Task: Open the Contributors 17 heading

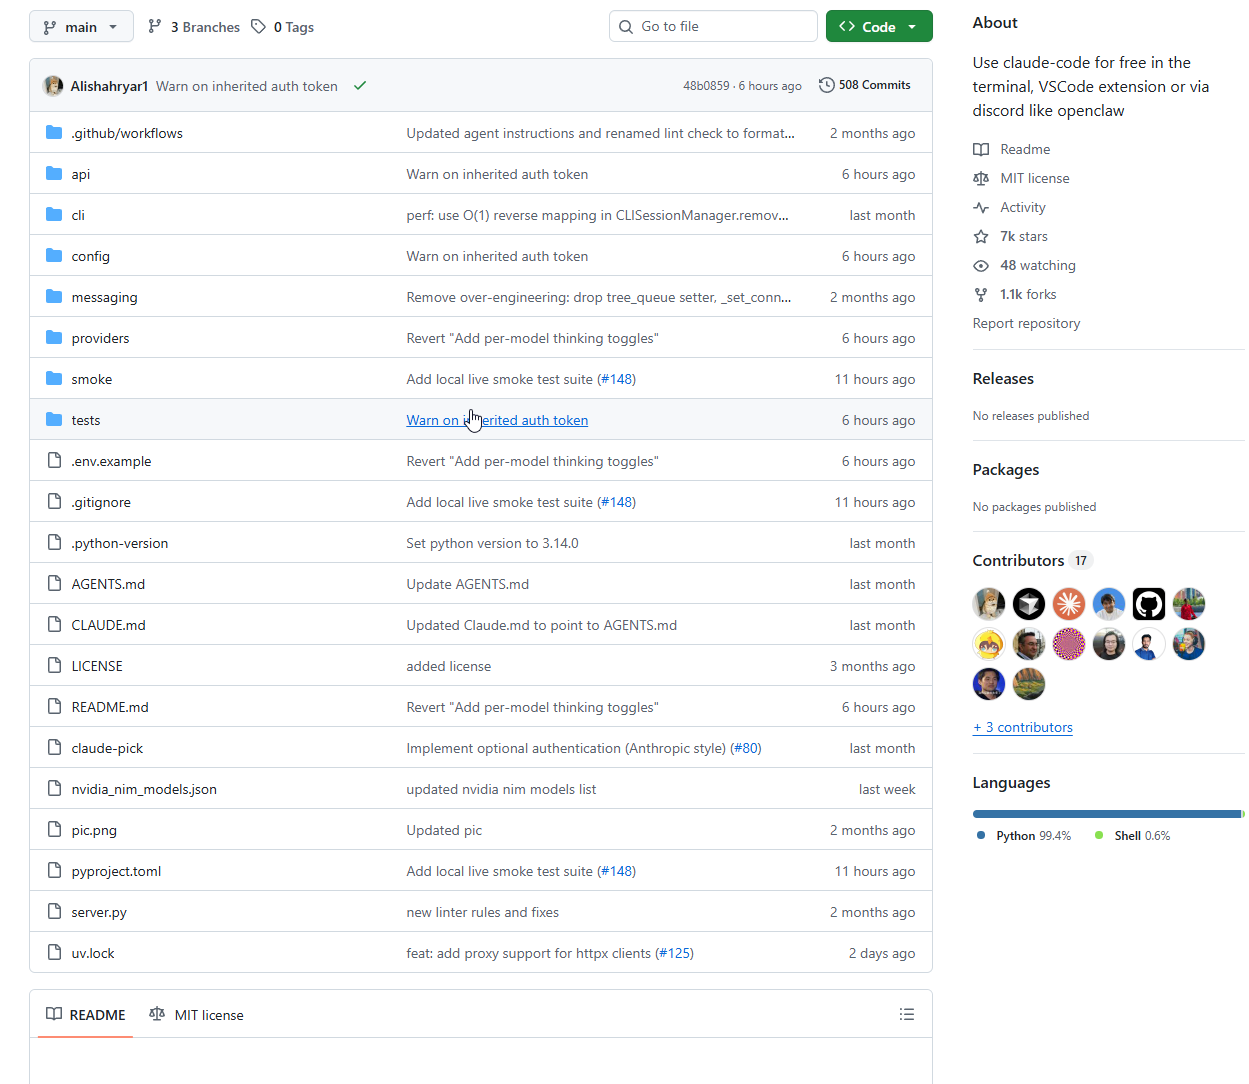Action: [x=1033, y=560]
